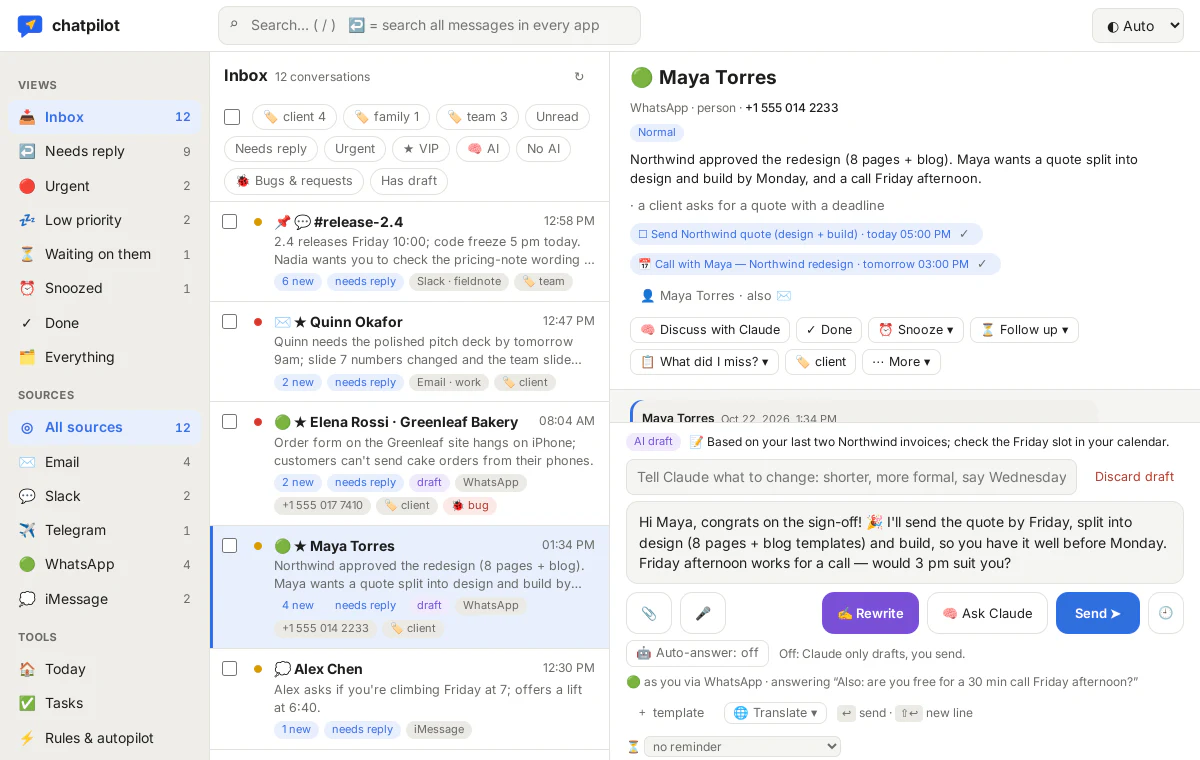This screenshot has height=760, width=1200.
Task: Expand the Follow up dropdown
Action: pos(1024,330)
